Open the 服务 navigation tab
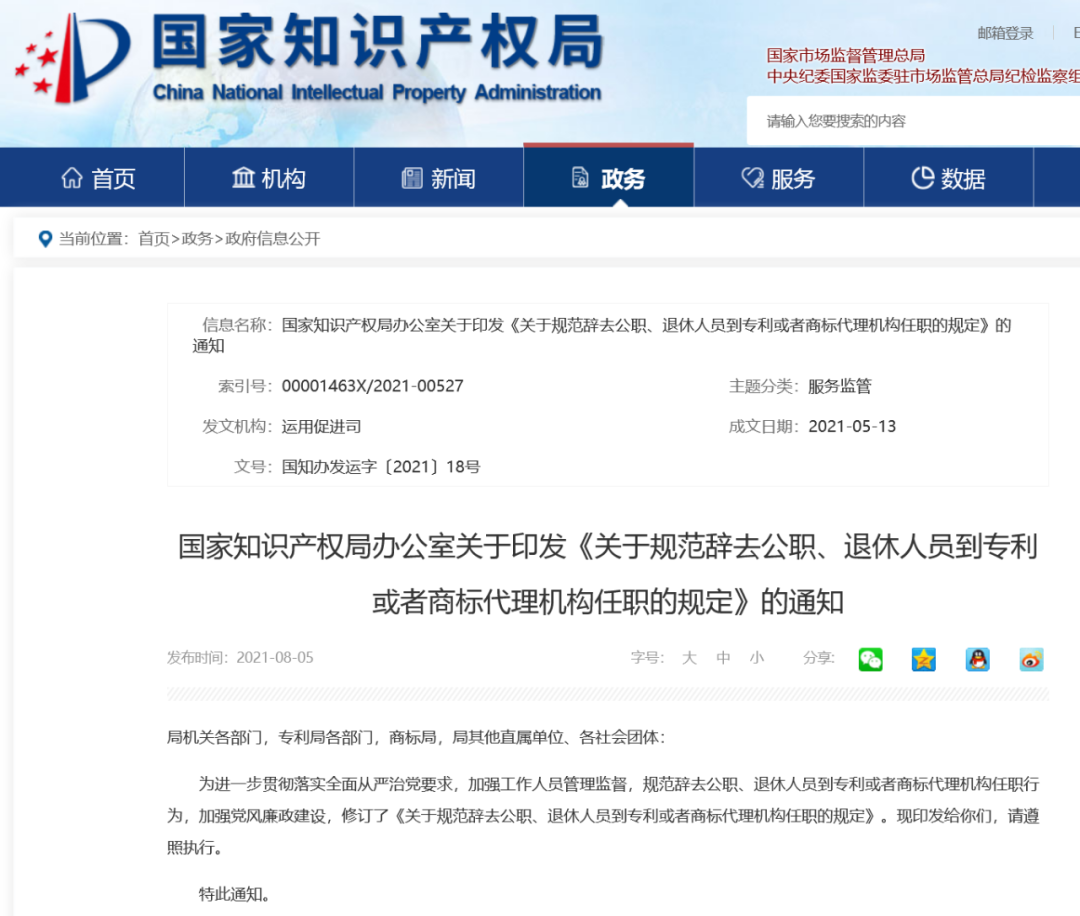This screenshot has height=916, width=1080. coord(779,178)
